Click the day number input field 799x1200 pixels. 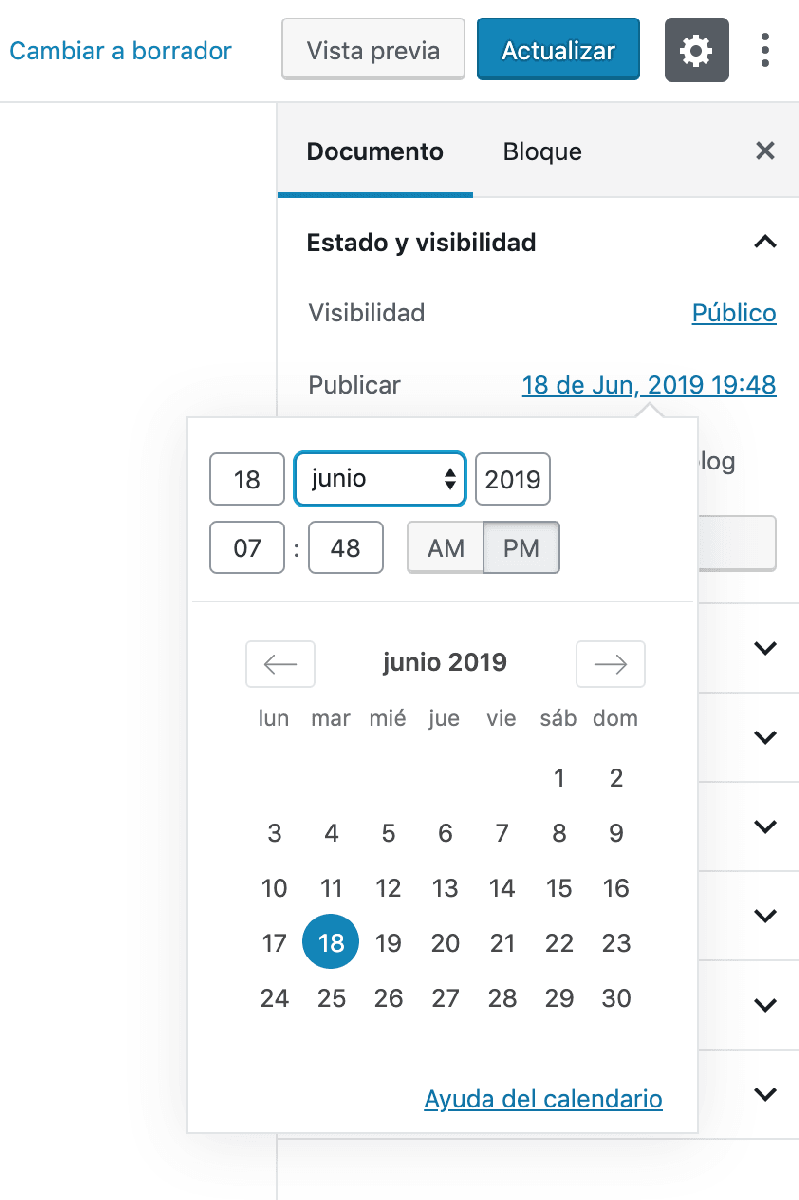pos(247,479)
